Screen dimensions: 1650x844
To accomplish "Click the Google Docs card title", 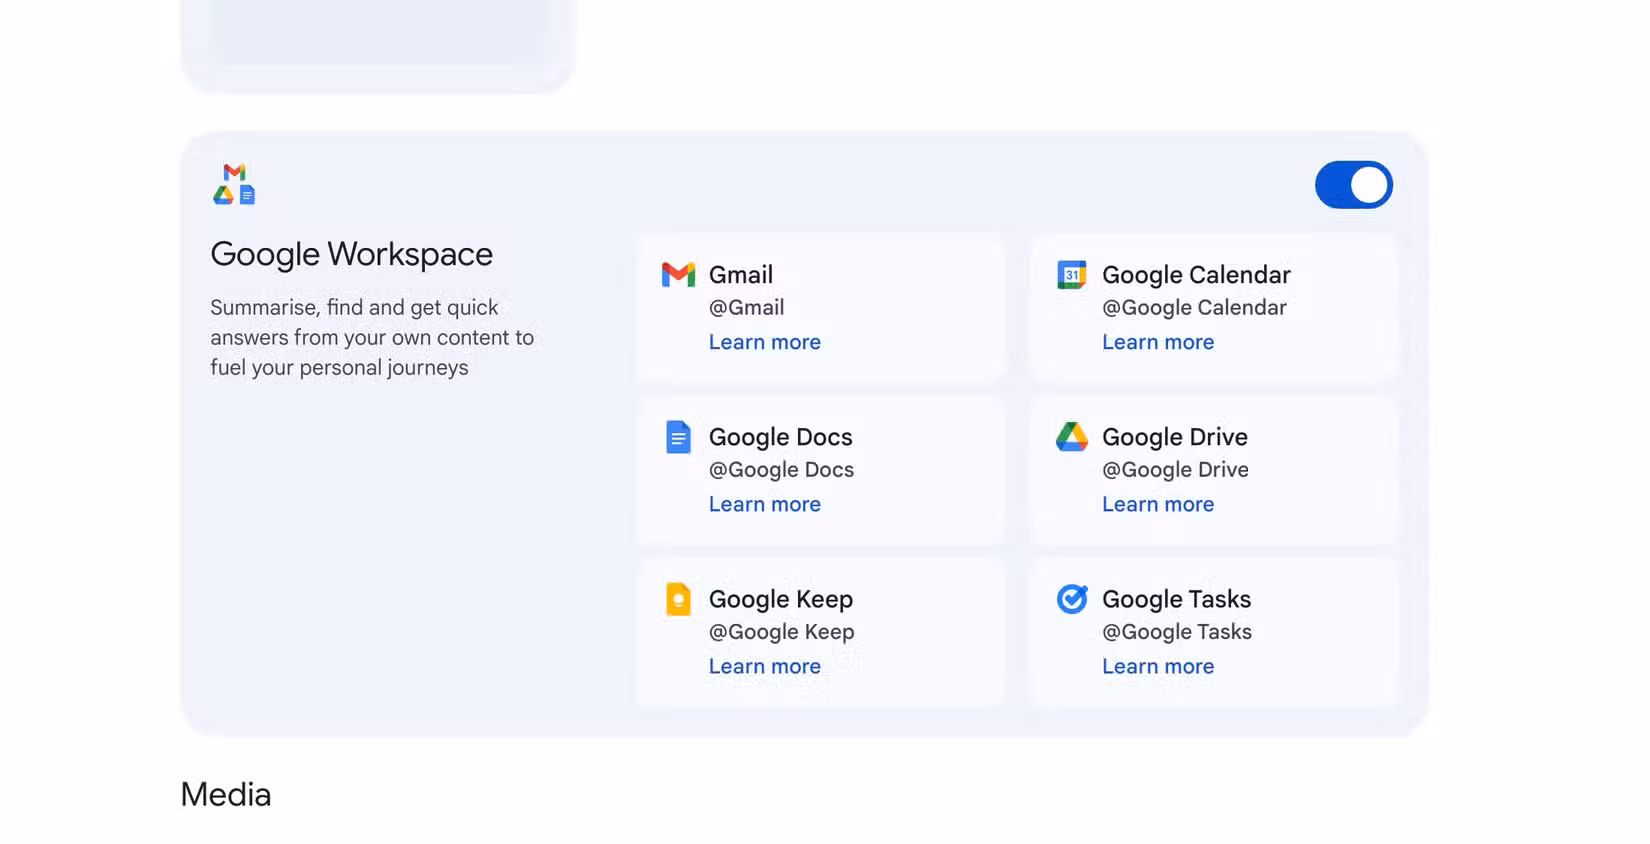I will pyautogui.click(x=781, y=437).
